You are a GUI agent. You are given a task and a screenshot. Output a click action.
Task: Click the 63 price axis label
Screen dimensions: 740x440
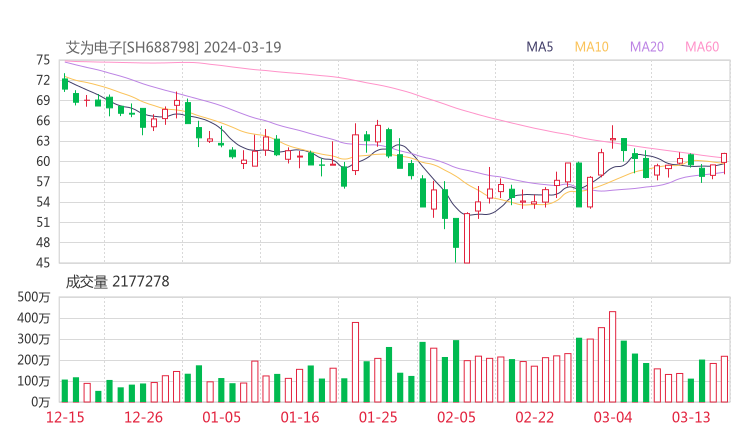coord(43,141)
